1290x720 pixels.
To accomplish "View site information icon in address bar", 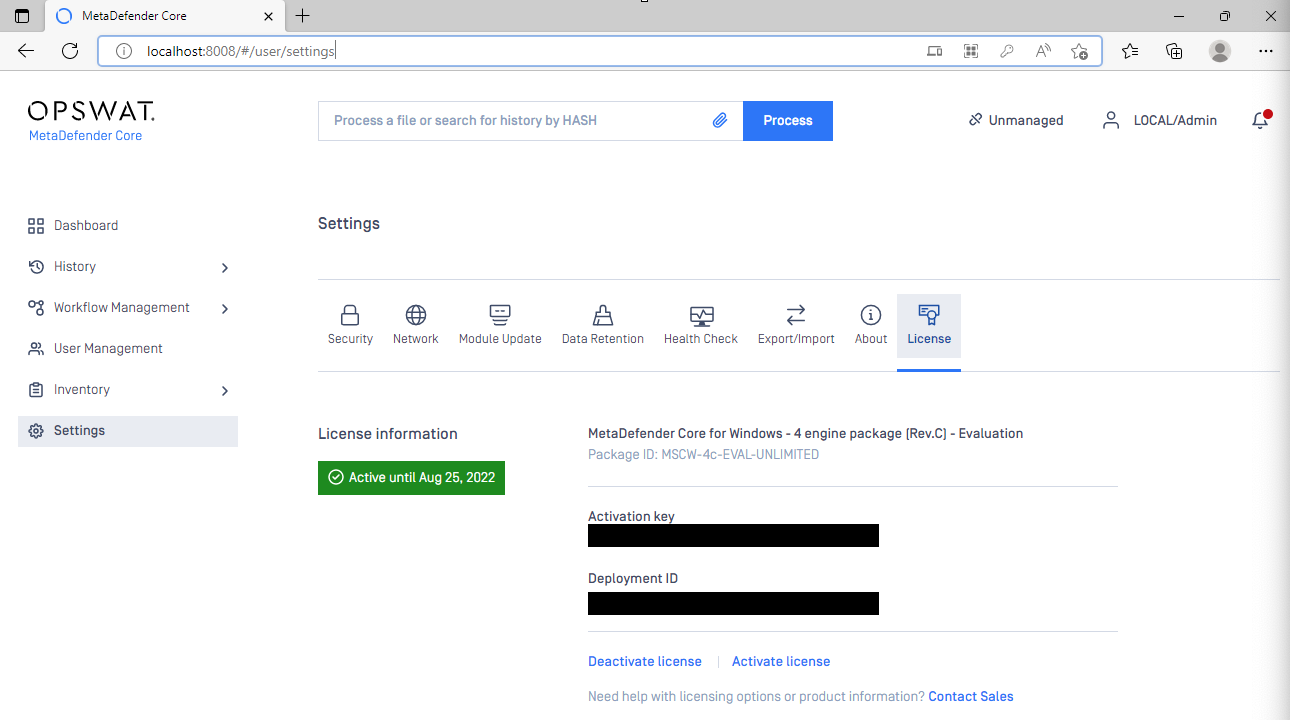I will [124, 51].
